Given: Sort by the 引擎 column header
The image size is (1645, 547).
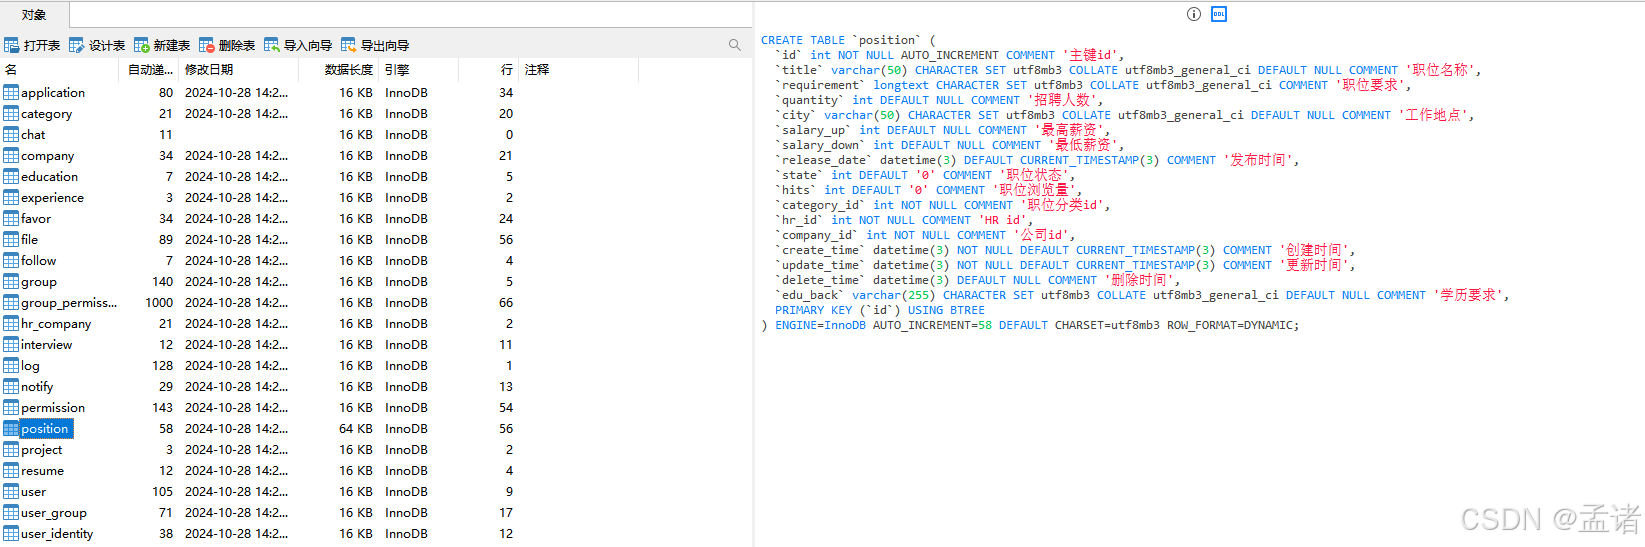Looking at the screenshot, I should click(418, 69).
